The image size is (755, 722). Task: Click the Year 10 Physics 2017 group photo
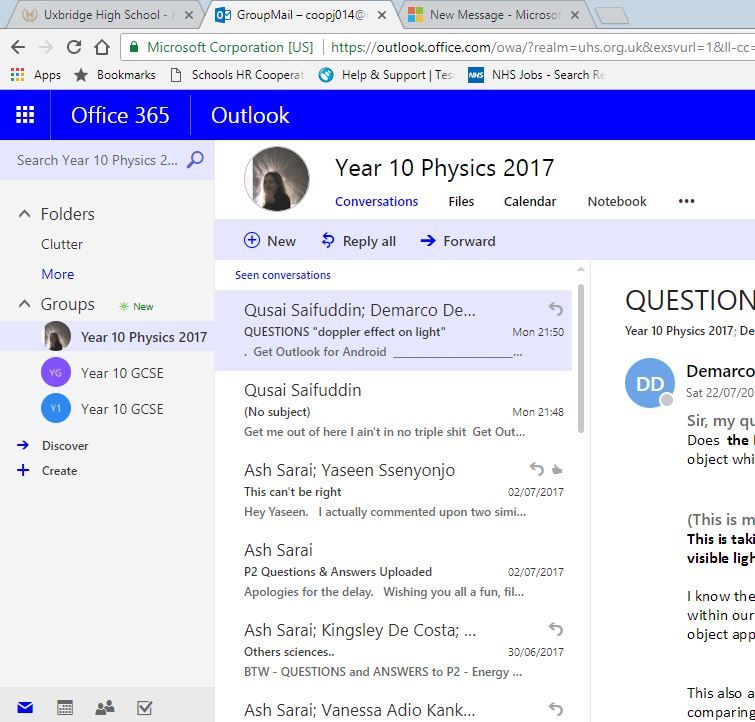click(277, 179)
